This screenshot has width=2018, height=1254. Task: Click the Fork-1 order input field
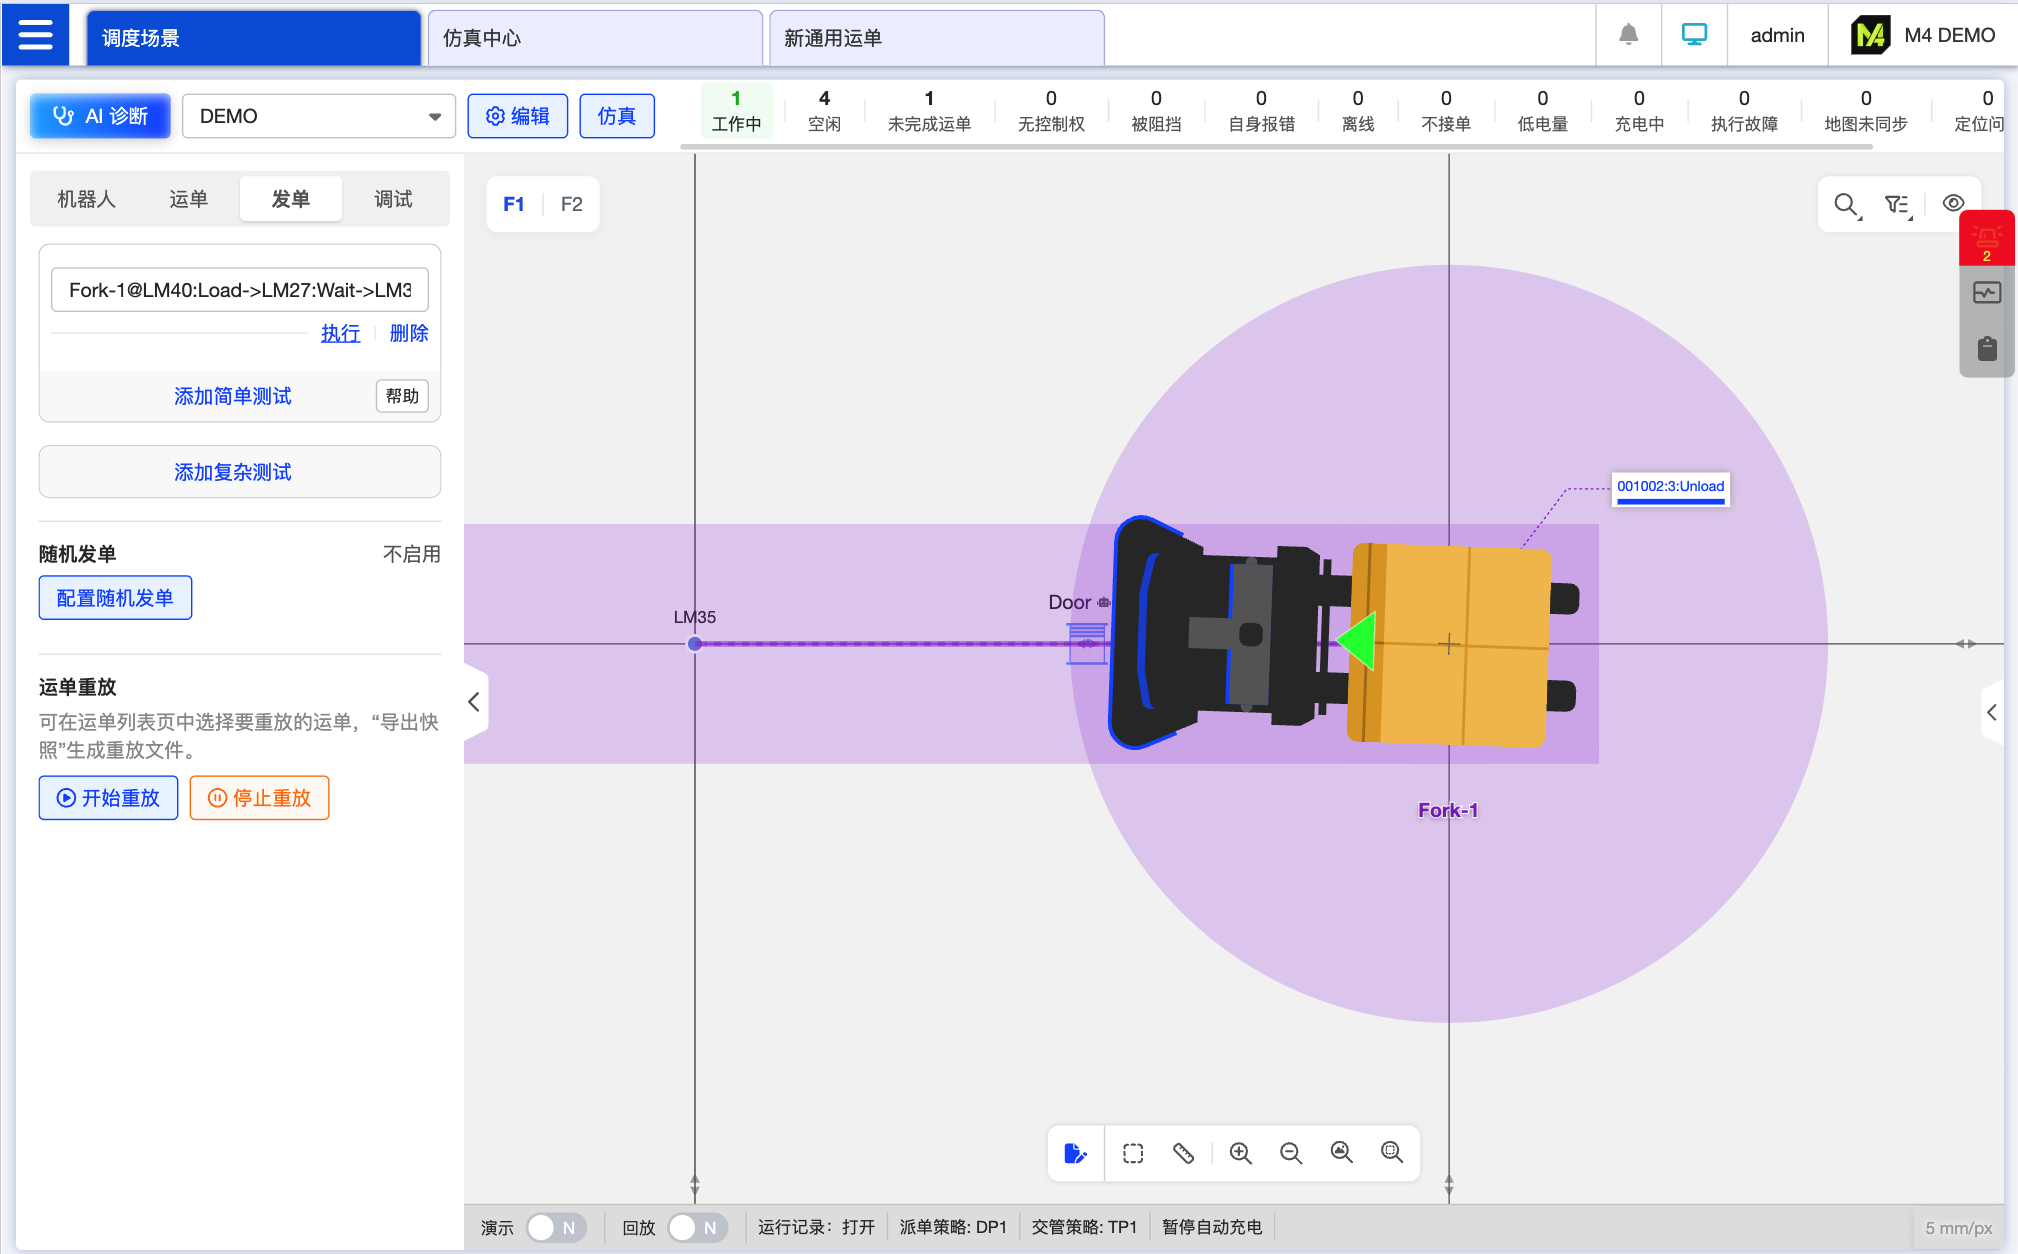(x=239, y=290)
